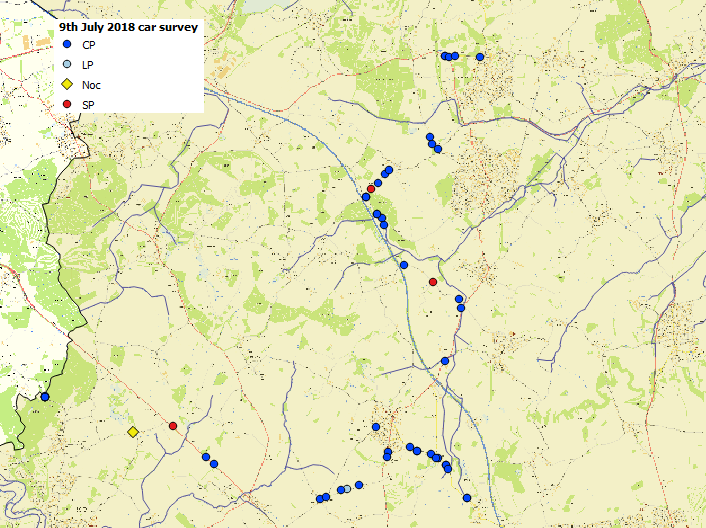Select the 'LP' legend label
The image size is (706, 528).
coord(87,65)
